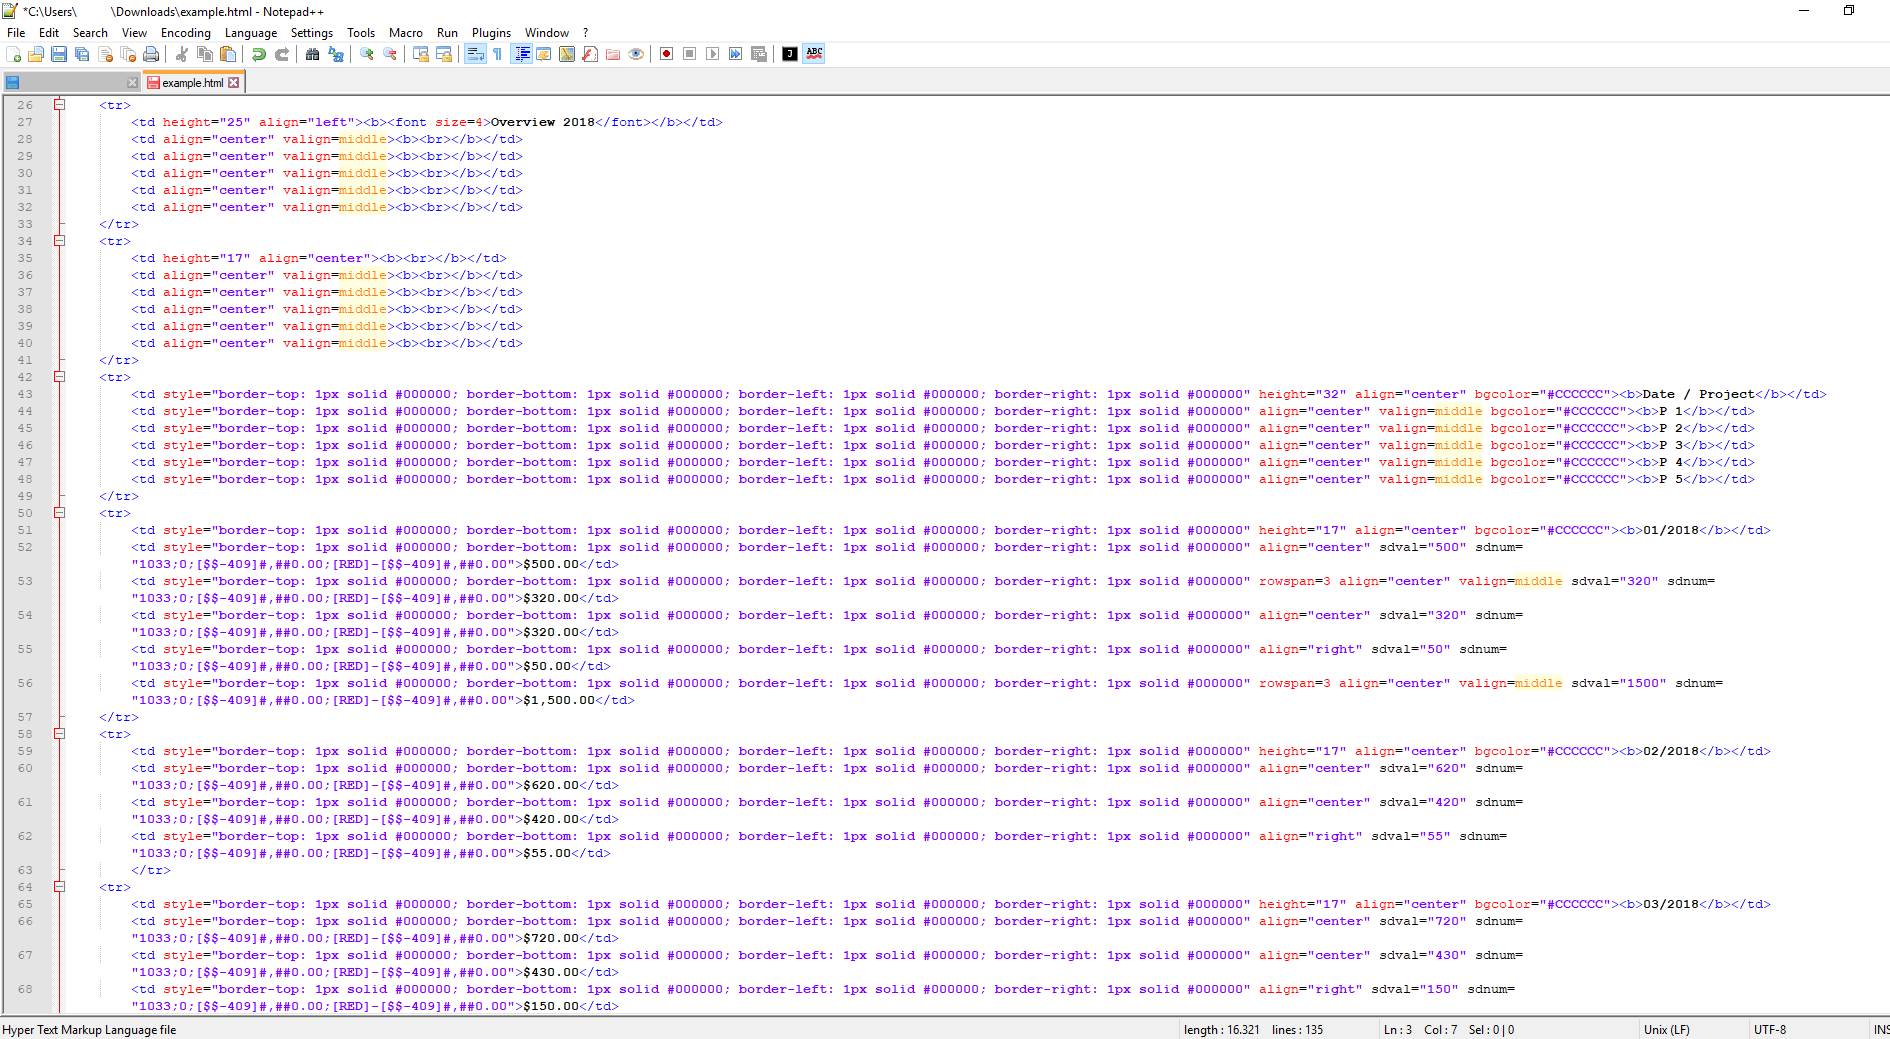
Task: Select the Print icon
Action: [x=150, y=54]
